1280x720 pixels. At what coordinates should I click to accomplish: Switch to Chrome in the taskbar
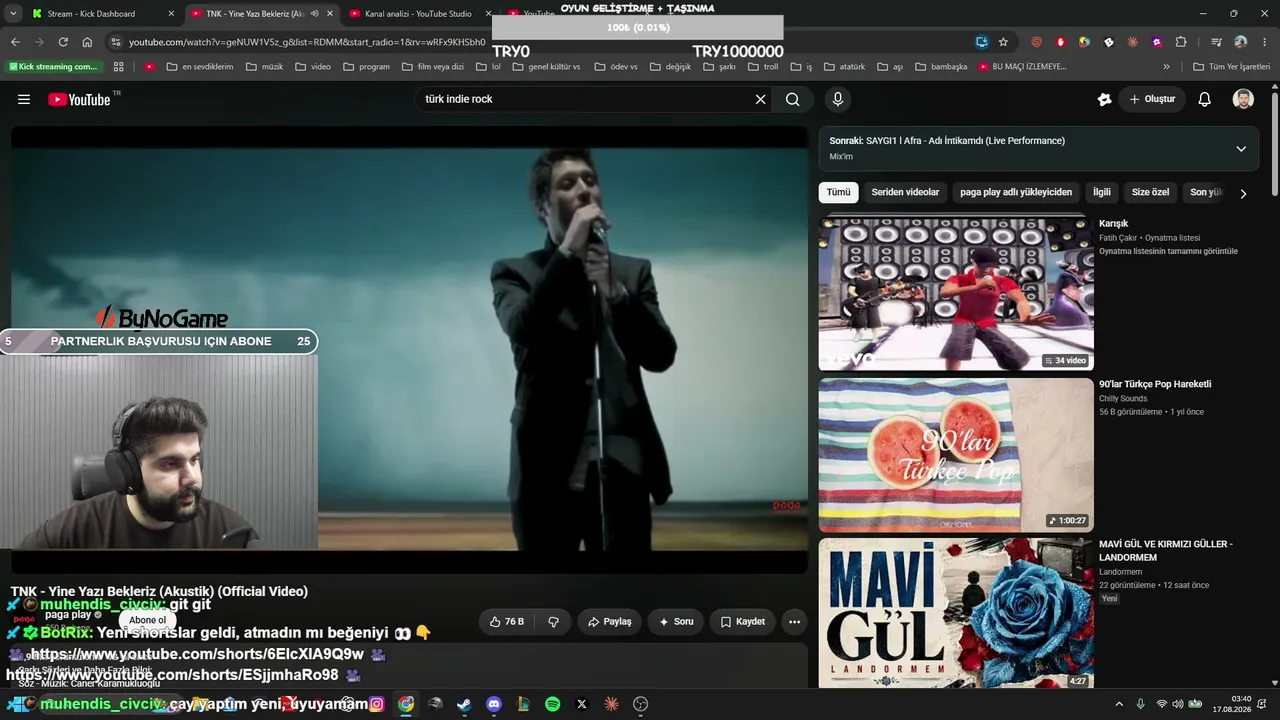click(406, 704)
